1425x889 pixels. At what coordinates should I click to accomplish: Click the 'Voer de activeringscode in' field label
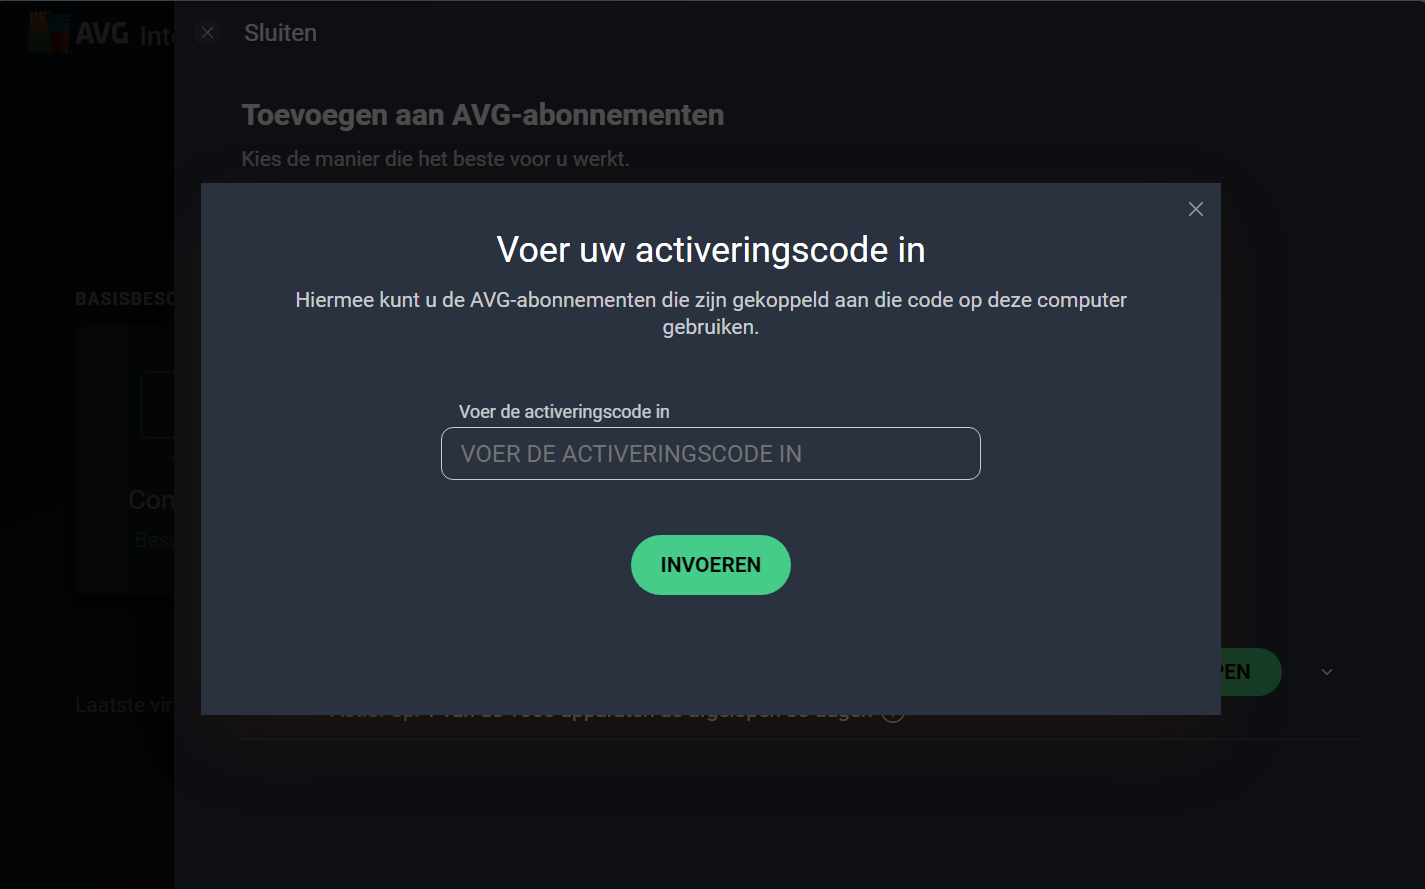(564, 411)
